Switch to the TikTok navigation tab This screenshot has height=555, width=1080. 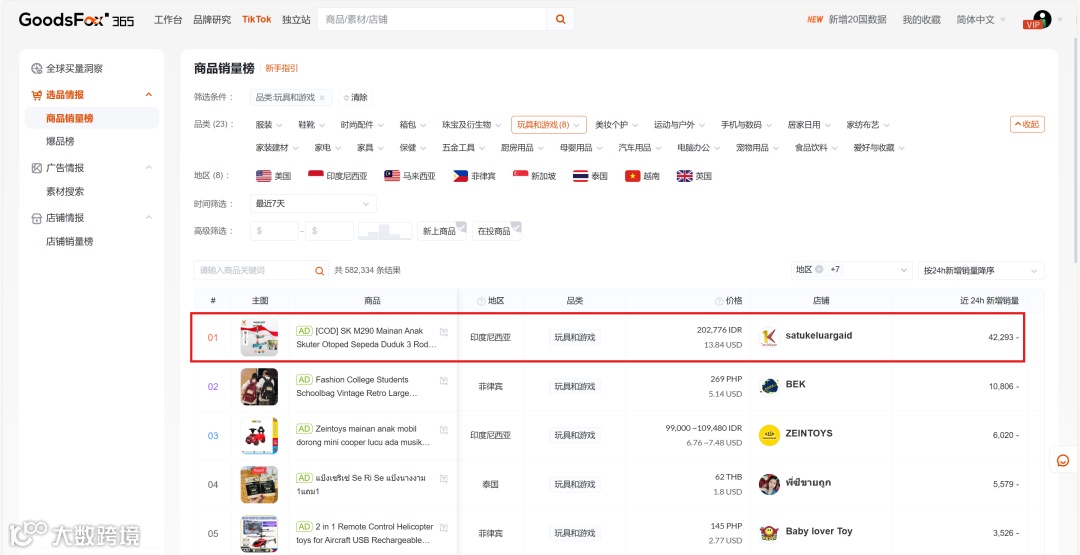(257, 19)
